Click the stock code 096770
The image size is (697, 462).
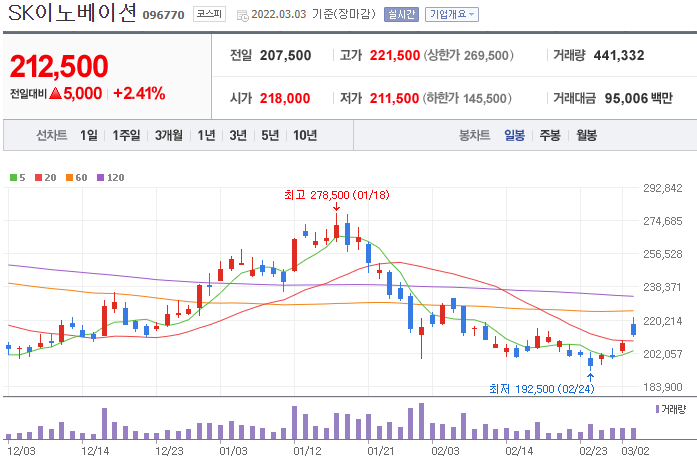coord(163,15)
